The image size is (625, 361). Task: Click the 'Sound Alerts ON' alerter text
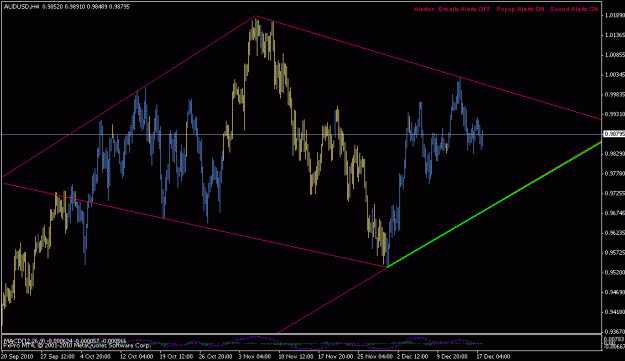pos(574,9)
